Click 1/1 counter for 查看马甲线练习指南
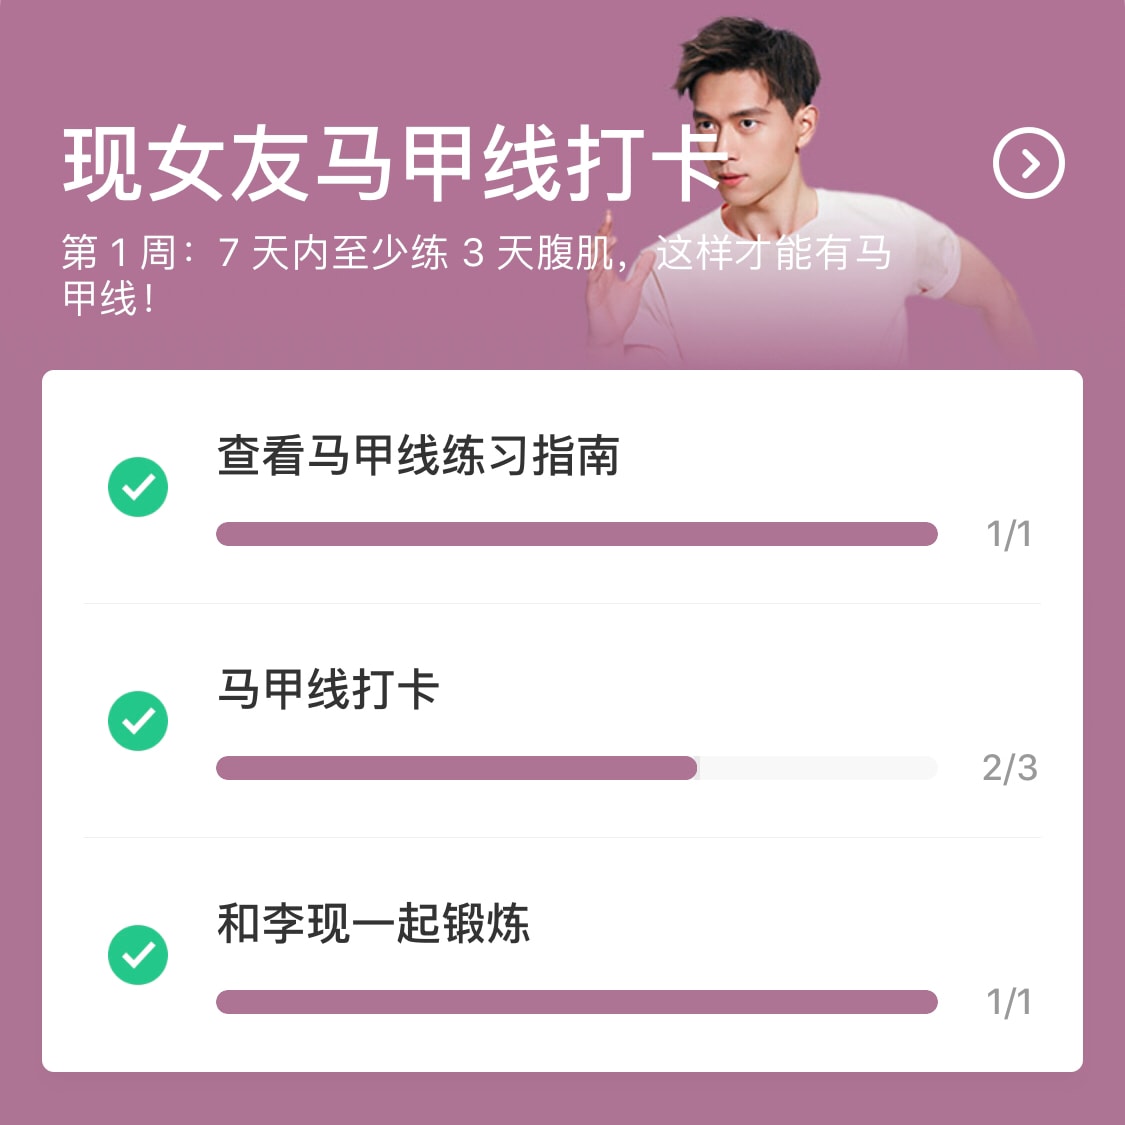This screenshot has height=1125, width=1125. pyautogui.click(x=1008, y=534)
